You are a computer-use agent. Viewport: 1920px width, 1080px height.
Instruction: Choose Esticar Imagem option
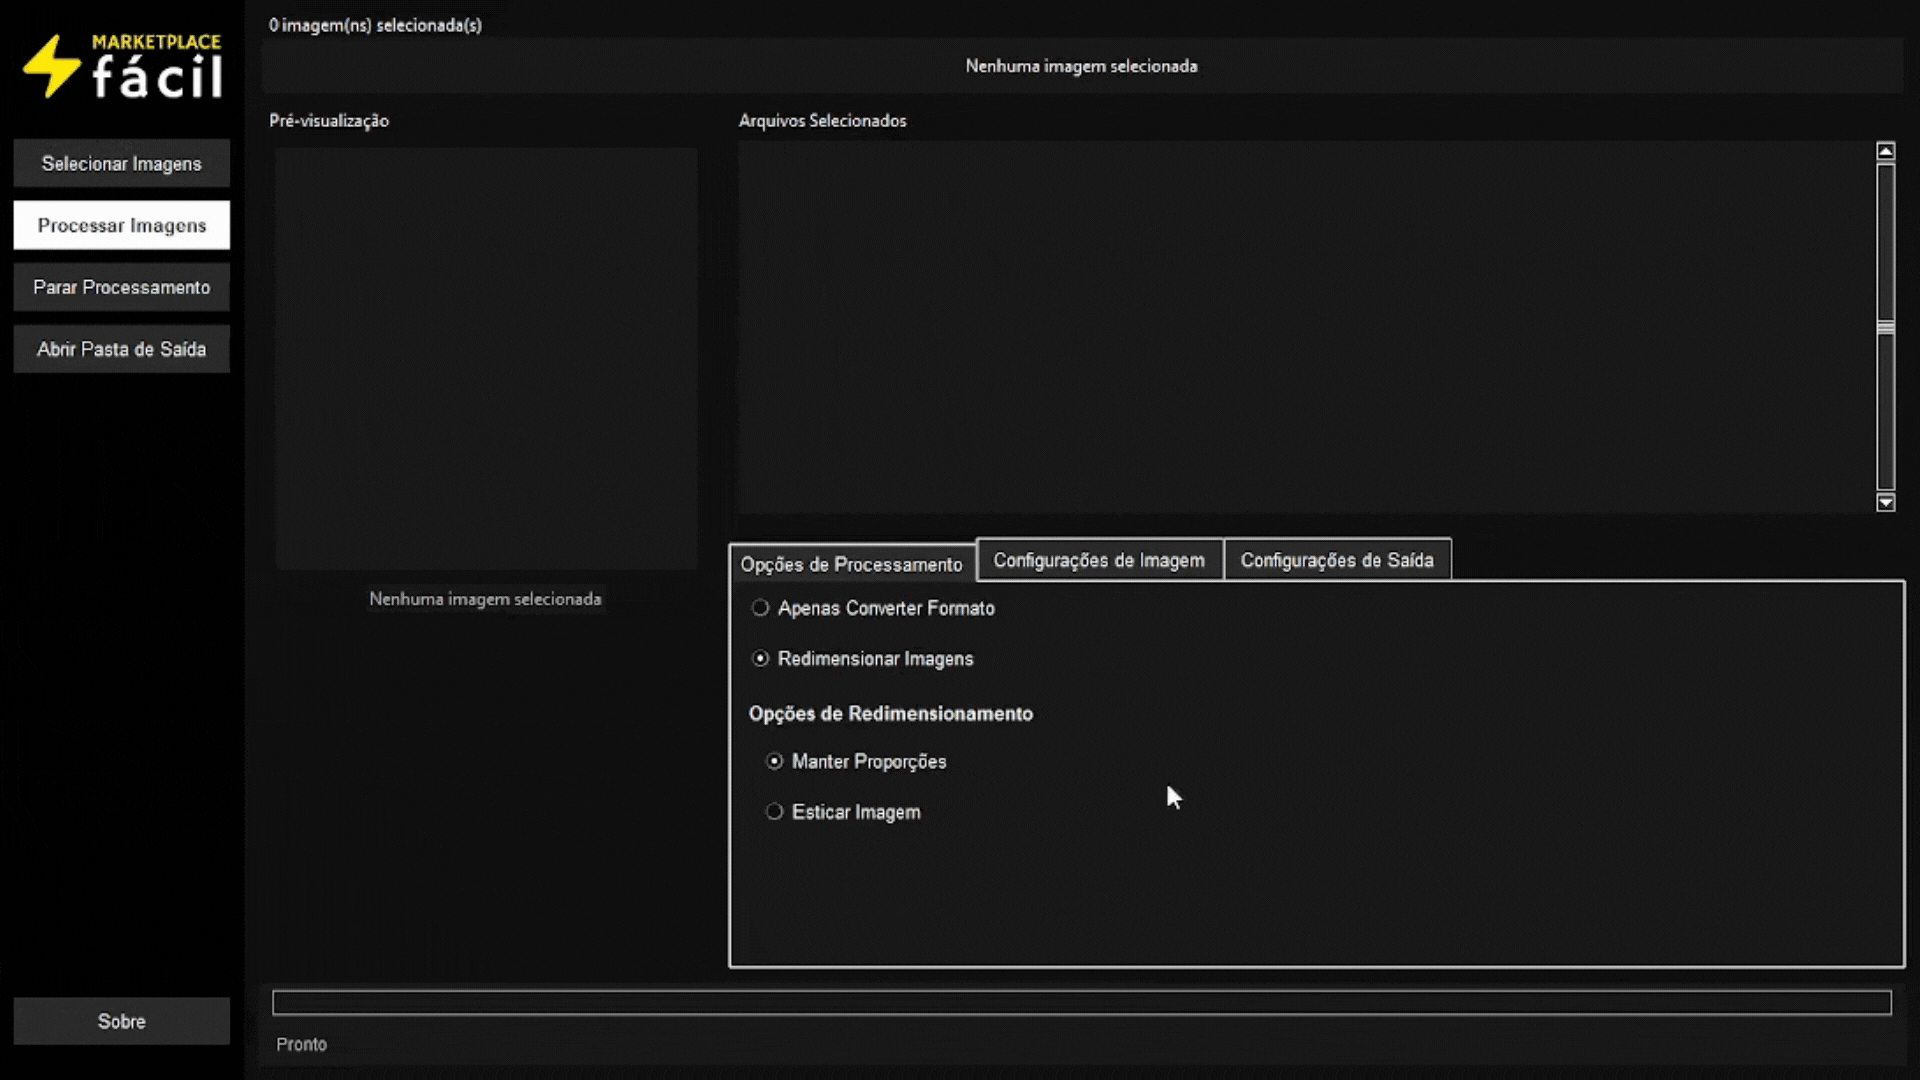pyautogui.click(x=843, y=812)
